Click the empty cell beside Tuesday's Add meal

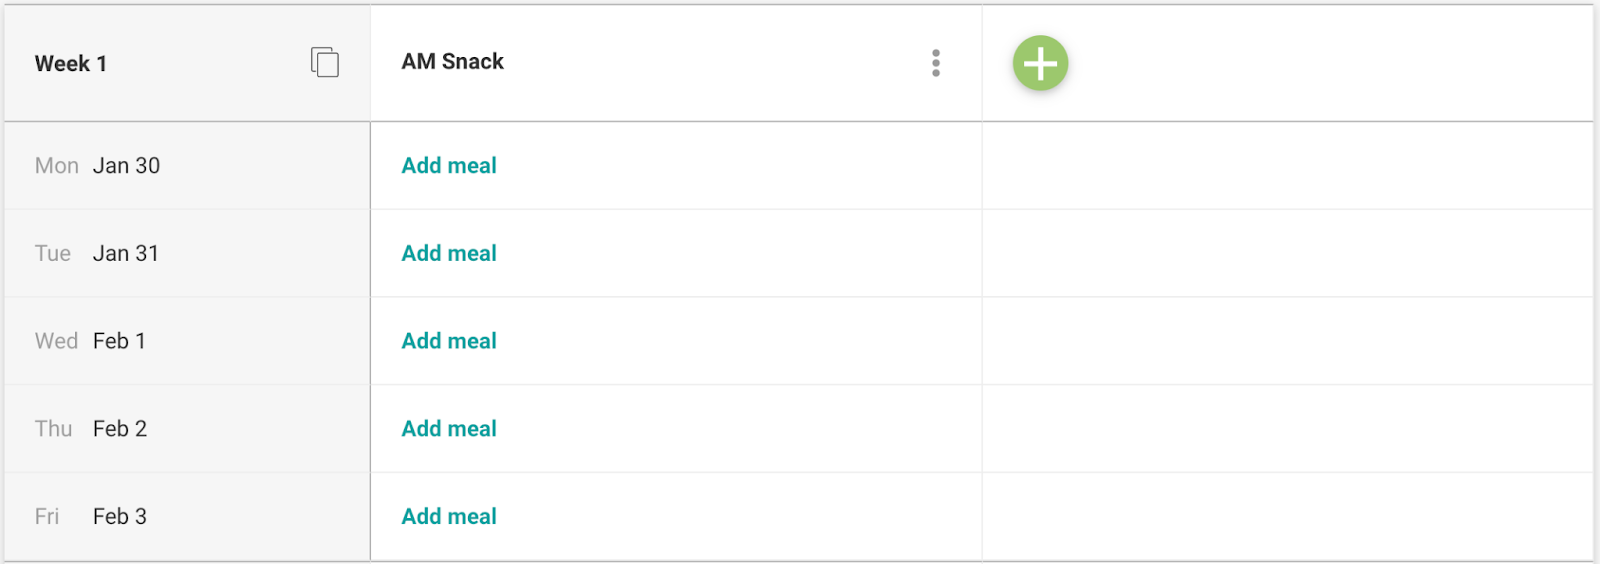click(1287, 254)
